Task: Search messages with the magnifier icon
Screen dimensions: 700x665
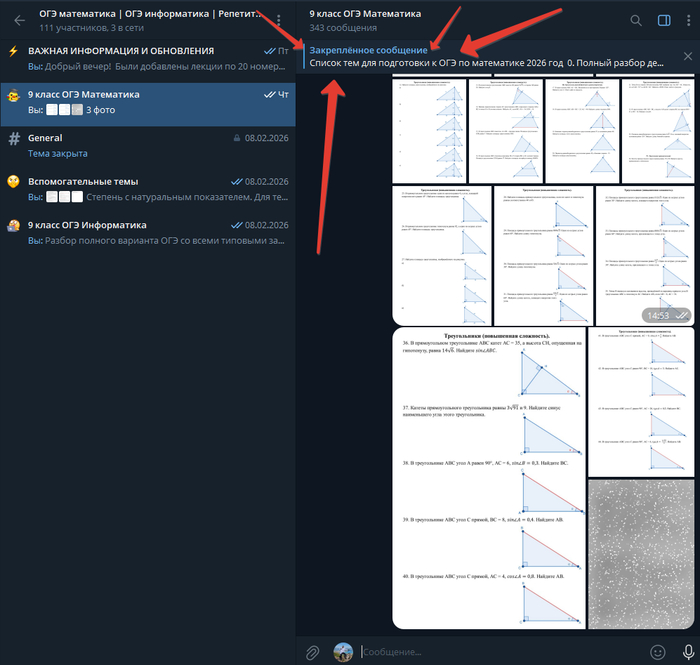Action: pyautogui.click(x=636, y=20)
